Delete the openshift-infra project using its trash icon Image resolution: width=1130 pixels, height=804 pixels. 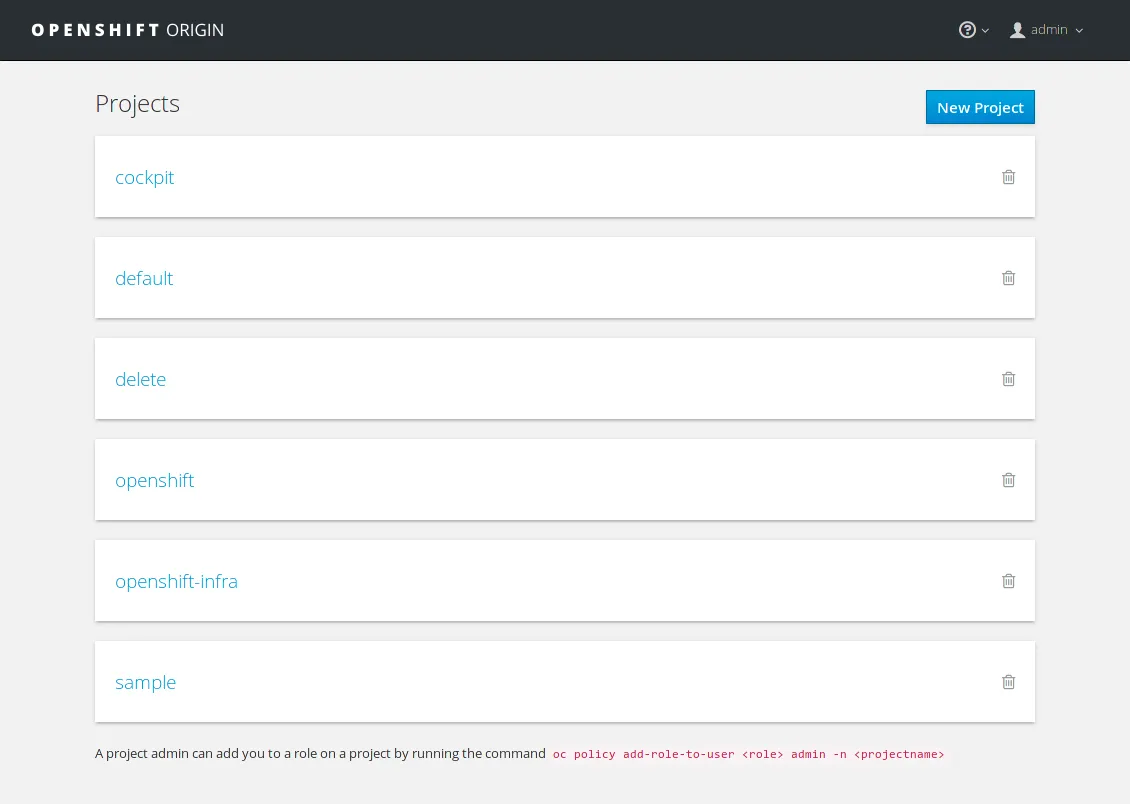[x=1008, y=581]
